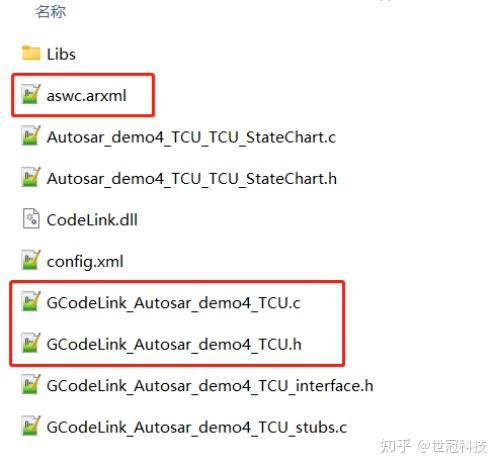Click the CodeLink.dll gear file icon
Screen dimensions: 499x468
tap(31, 219)
